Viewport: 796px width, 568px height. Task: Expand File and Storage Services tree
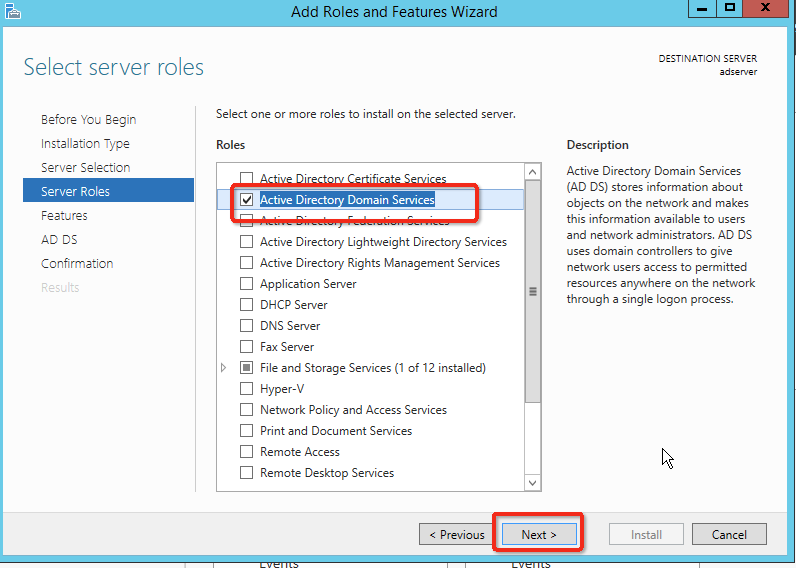pyautogui.click(x=224, y=368)
